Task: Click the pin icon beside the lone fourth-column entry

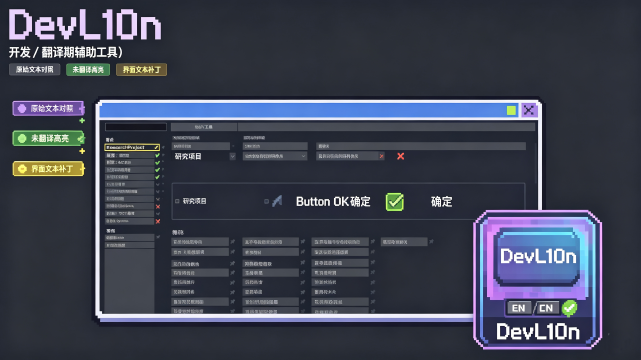Action: (x=431, y=241)
